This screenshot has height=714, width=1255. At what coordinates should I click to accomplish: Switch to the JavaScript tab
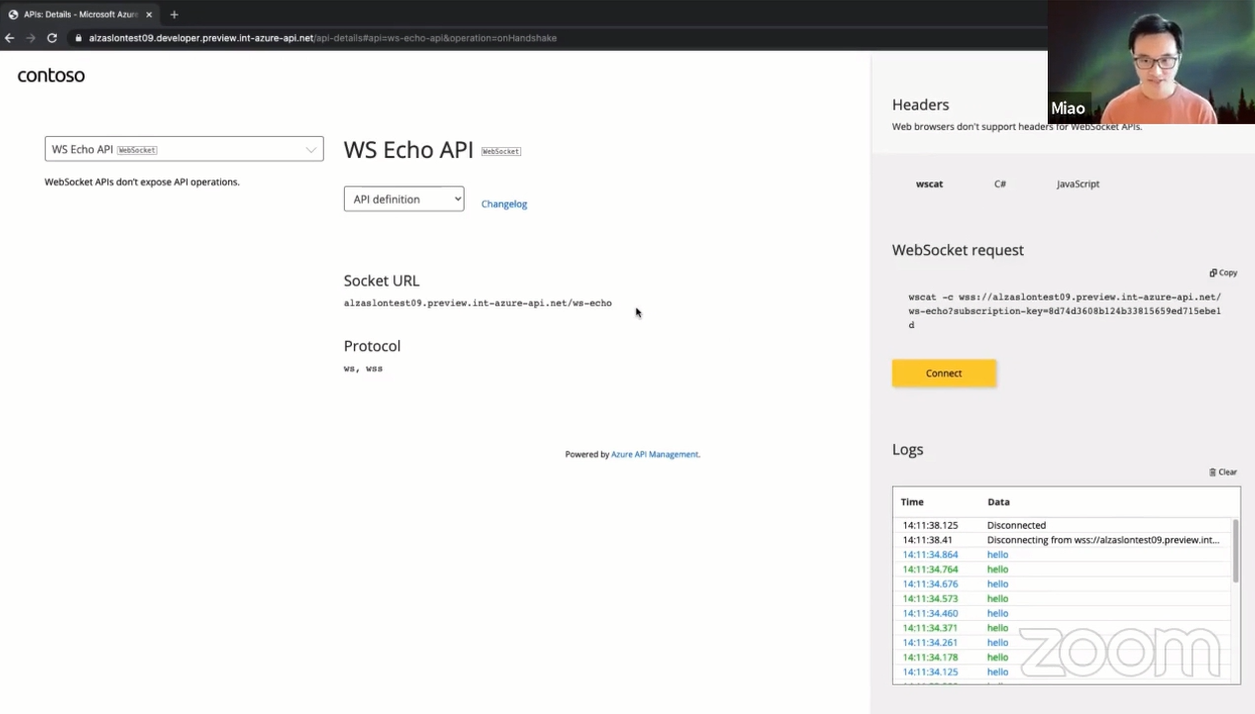tap(1078, 184)
